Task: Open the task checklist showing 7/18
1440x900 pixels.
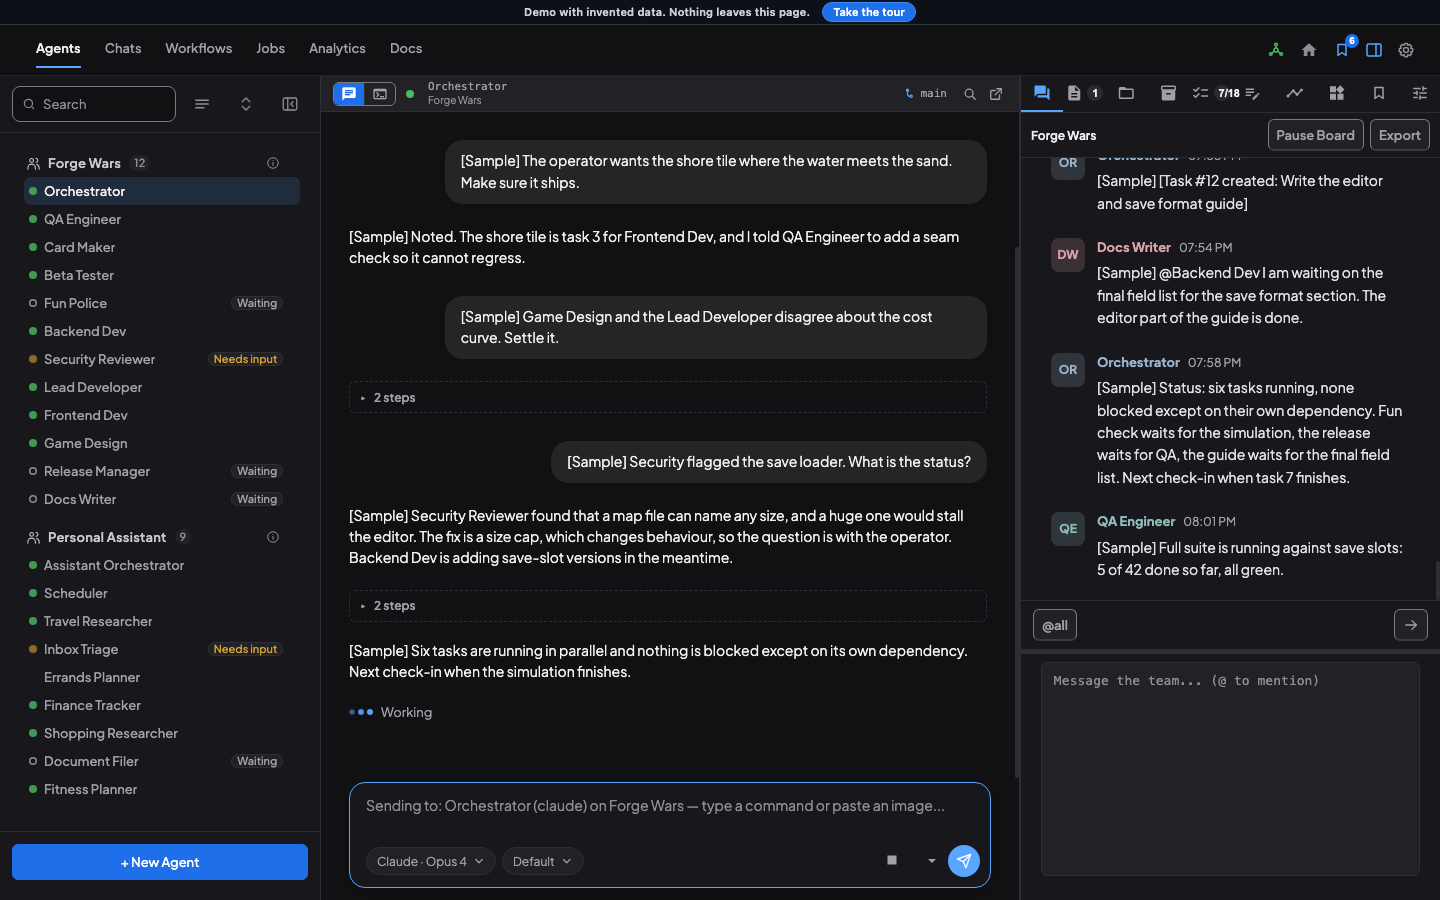Action: pyautogui.click(x=1216, y=93)
